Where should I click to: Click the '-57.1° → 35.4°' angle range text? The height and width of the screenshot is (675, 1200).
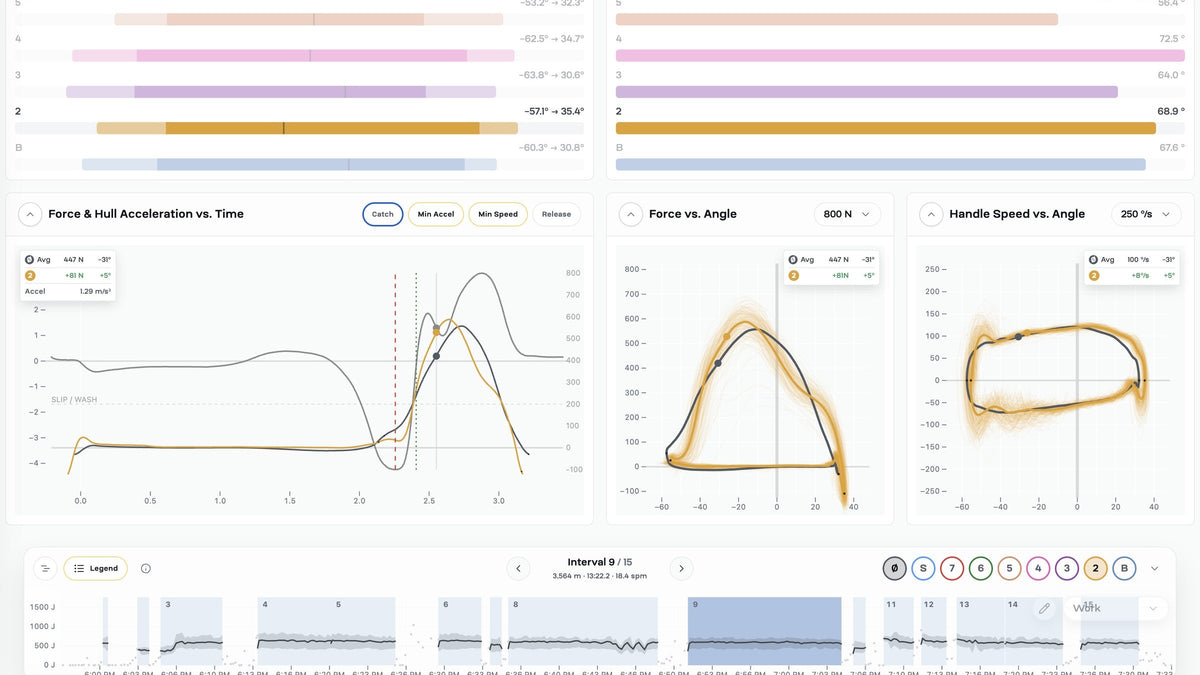click(554, 111)
